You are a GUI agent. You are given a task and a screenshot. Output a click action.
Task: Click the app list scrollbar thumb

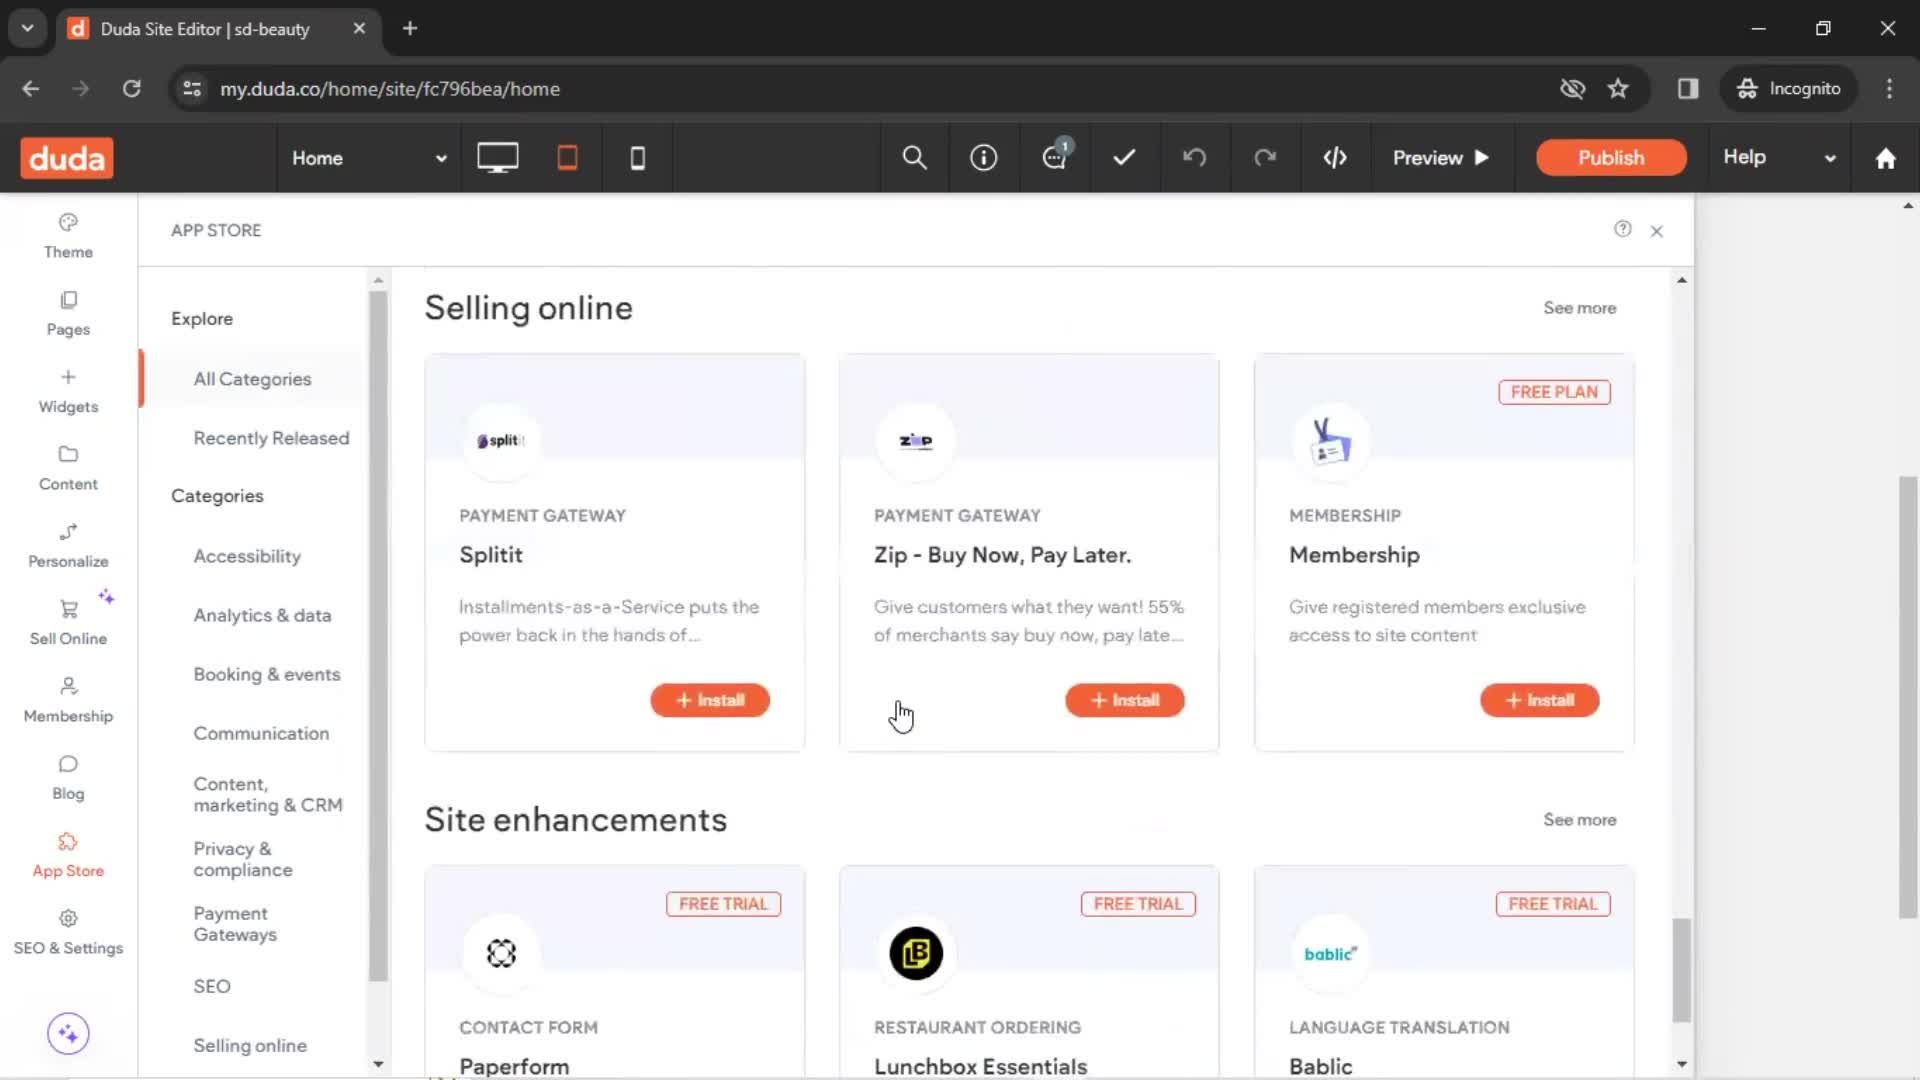pyautogui.click(x=1682, y=970)
